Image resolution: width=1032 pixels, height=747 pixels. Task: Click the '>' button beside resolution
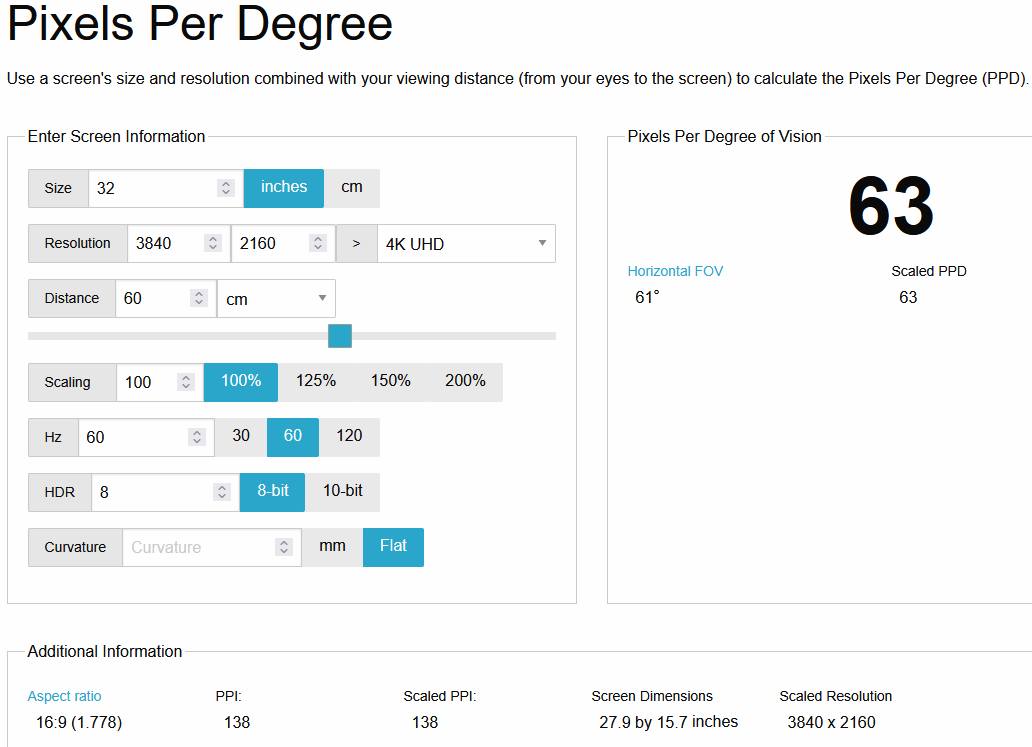tap(356, 244)
